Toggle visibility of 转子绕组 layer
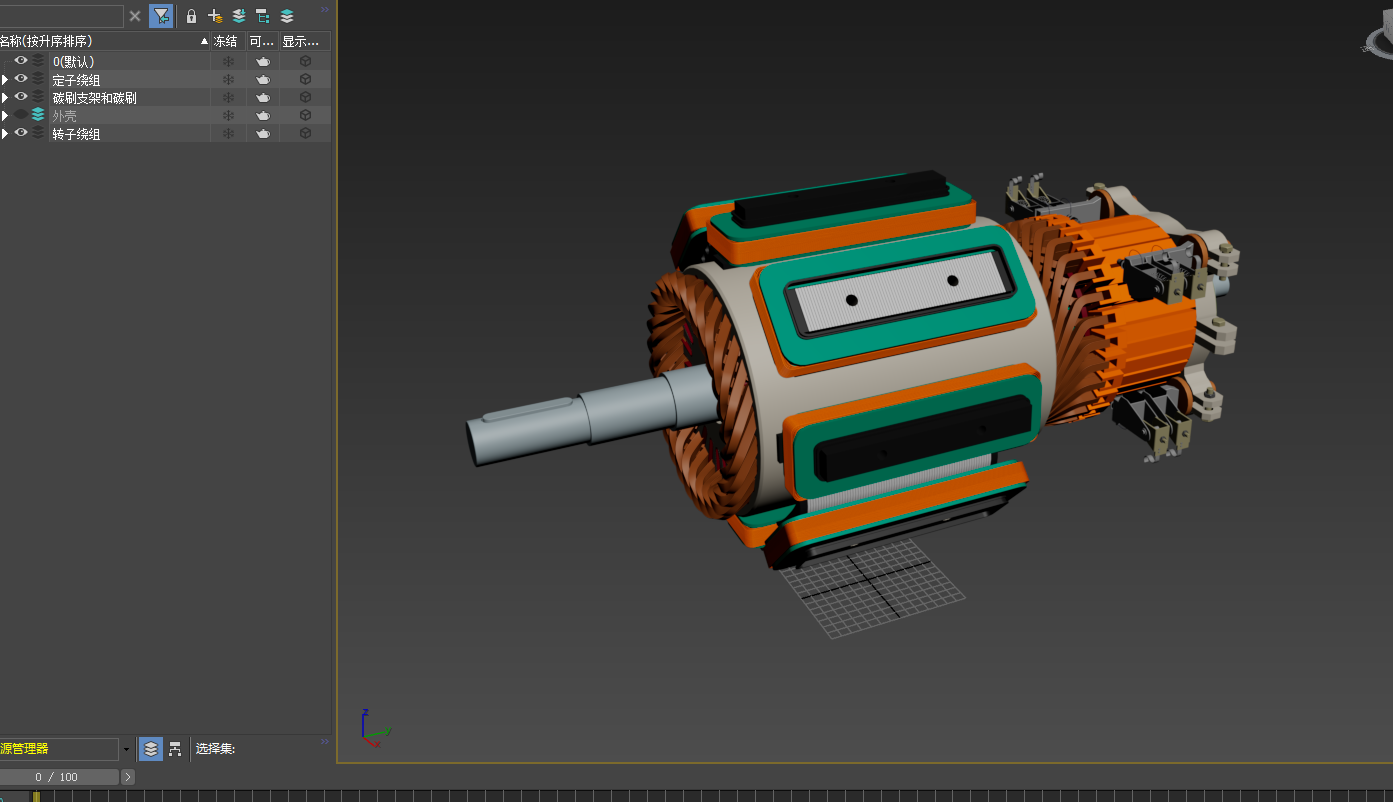Viewport: 1393px width, 802px height. (x=21, y=133)
